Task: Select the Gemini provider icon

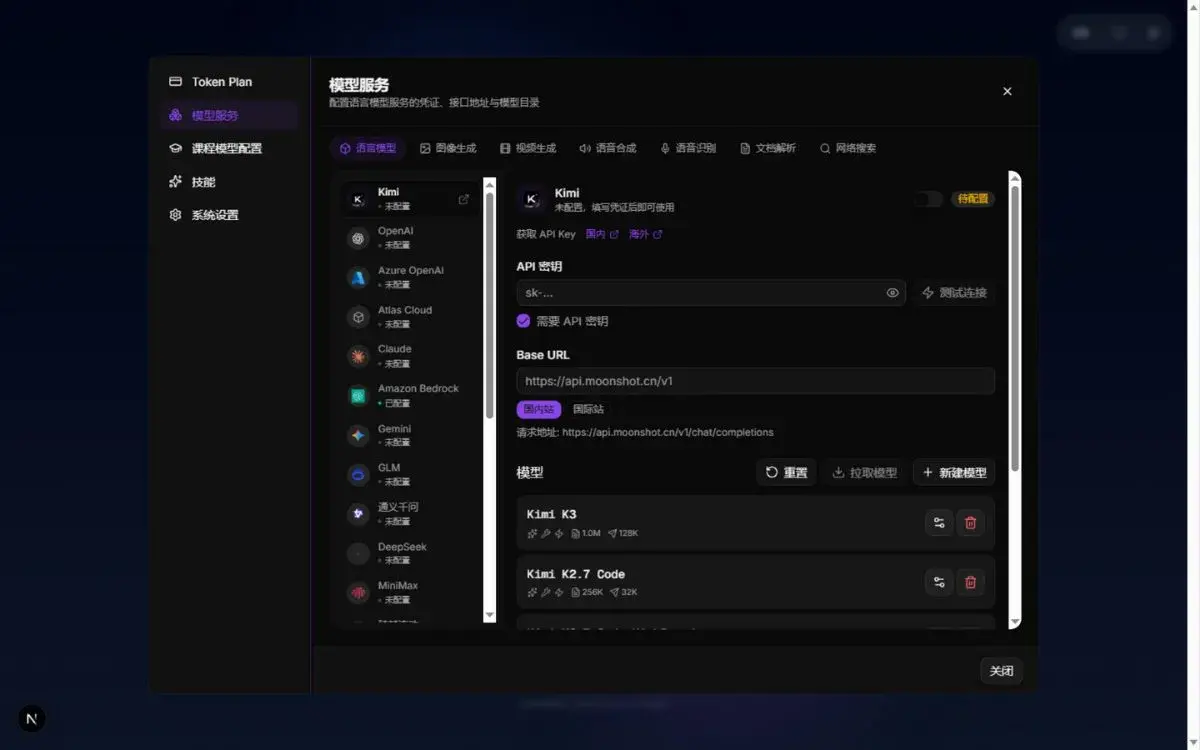Action: pyautogui.click(x=358, y=435)
